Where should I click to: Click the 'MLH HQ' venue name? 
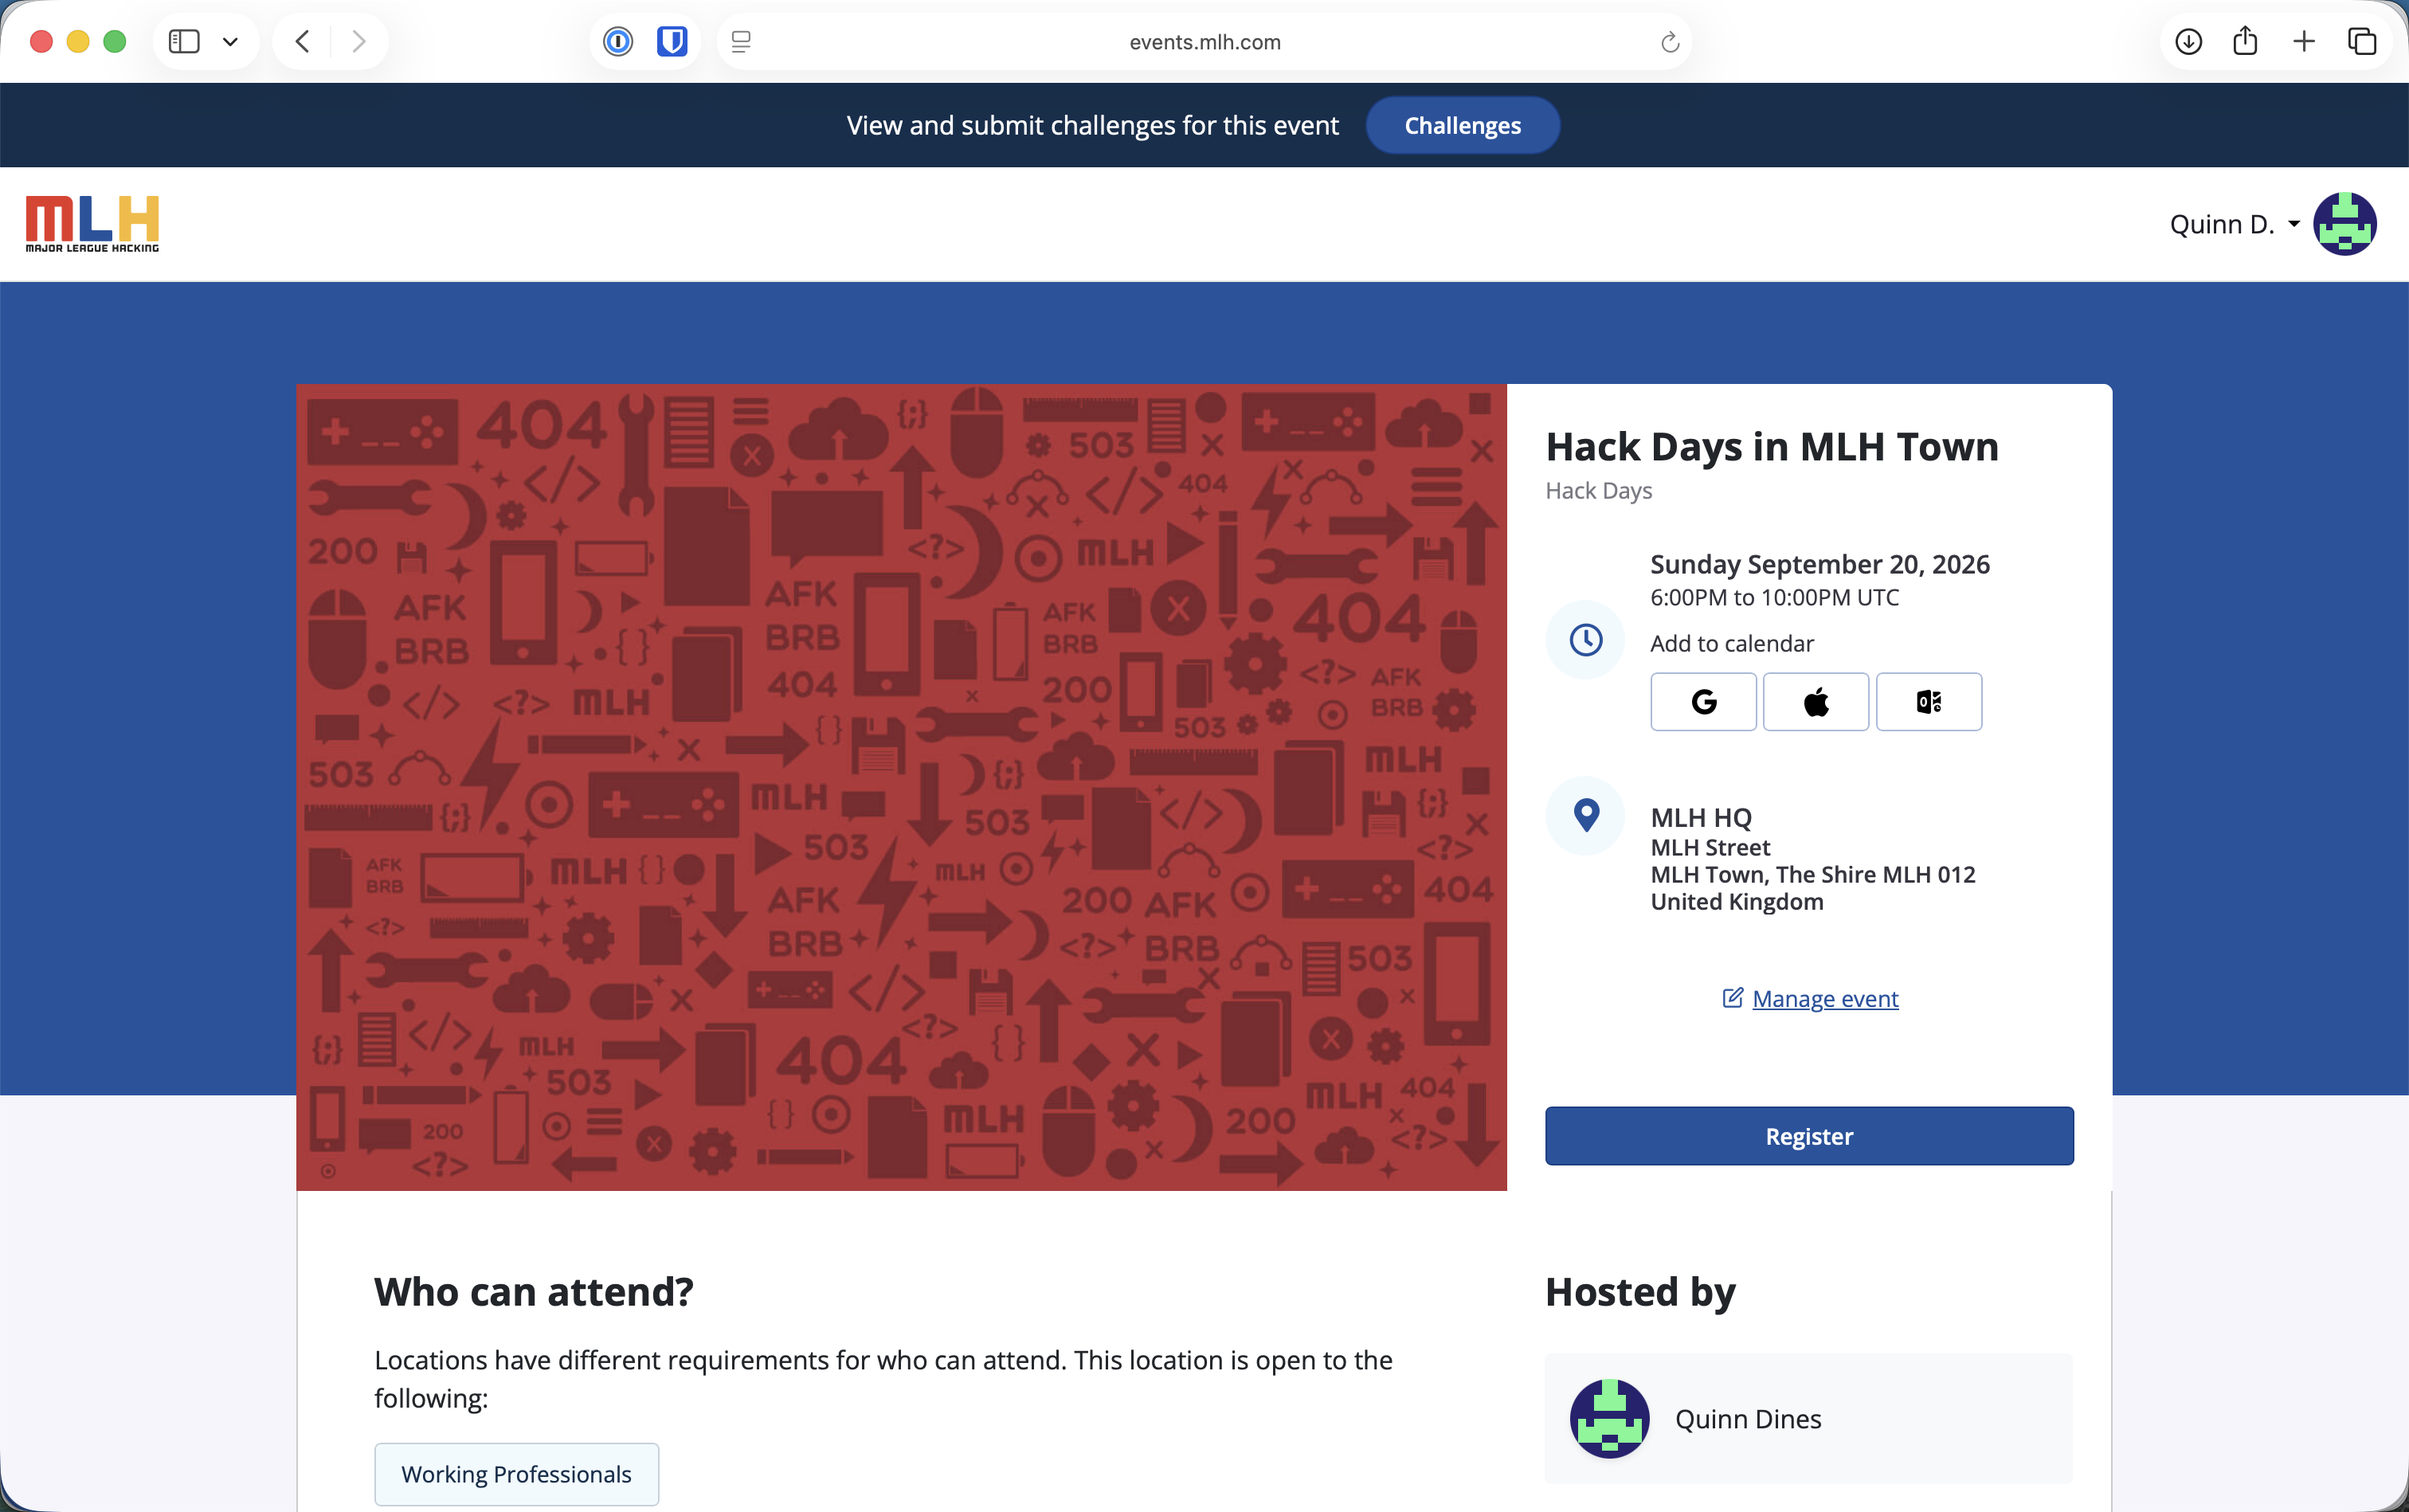pyautogui.click(x=1701, y=818)
